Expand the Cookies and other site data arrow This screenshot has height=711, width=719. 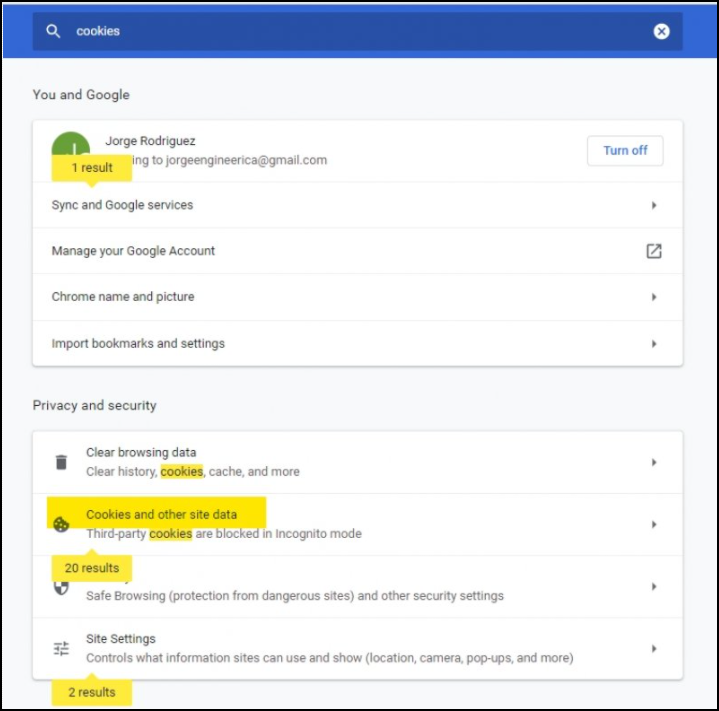coord(654,524)
